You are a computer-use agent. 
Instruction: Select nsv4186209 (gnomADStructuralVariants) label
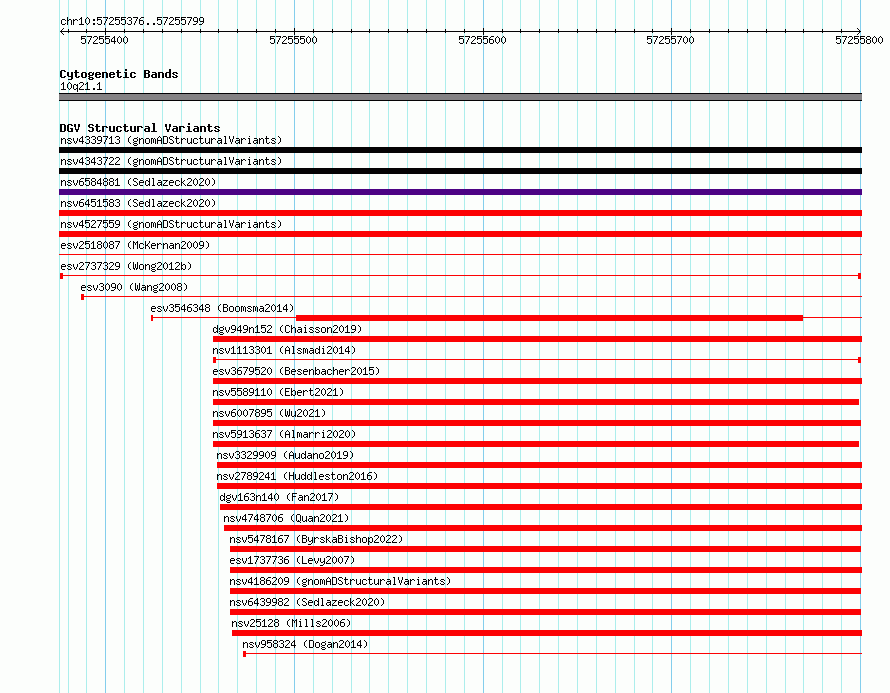pos(340,581)
